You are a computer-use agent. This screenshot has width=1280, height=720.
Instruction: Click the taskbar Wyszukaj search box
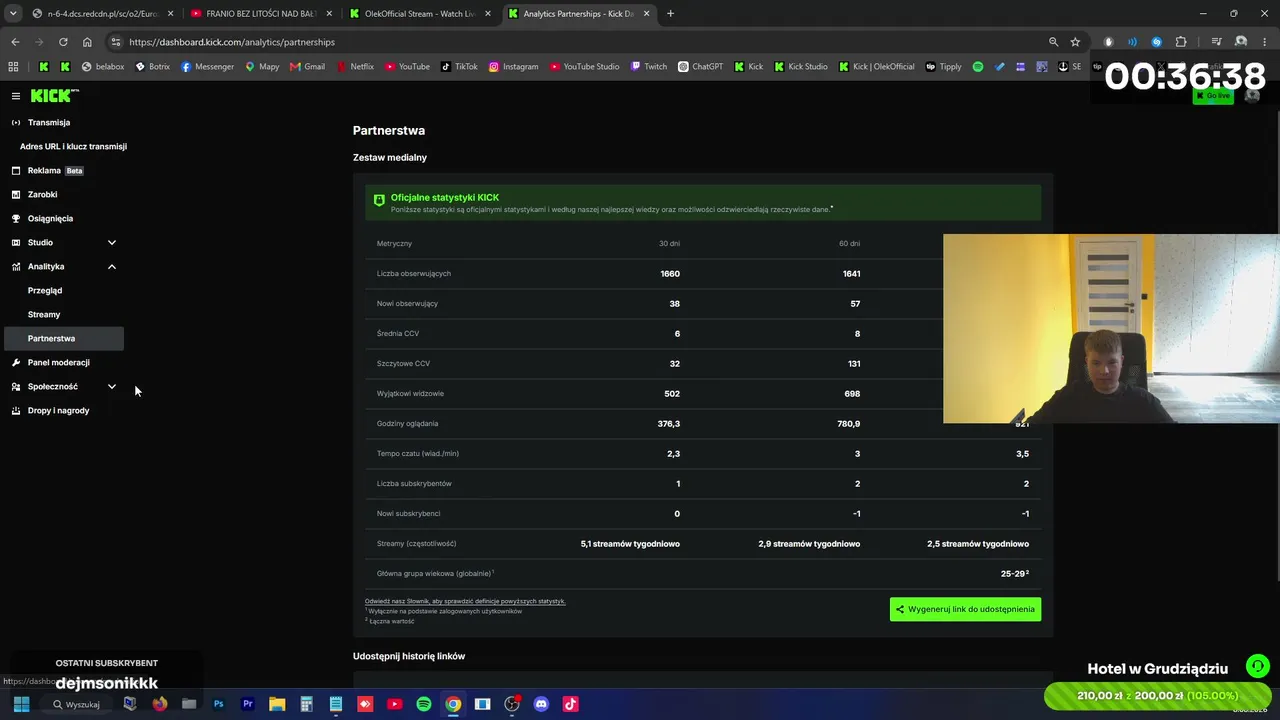click(x=78, y=704)
